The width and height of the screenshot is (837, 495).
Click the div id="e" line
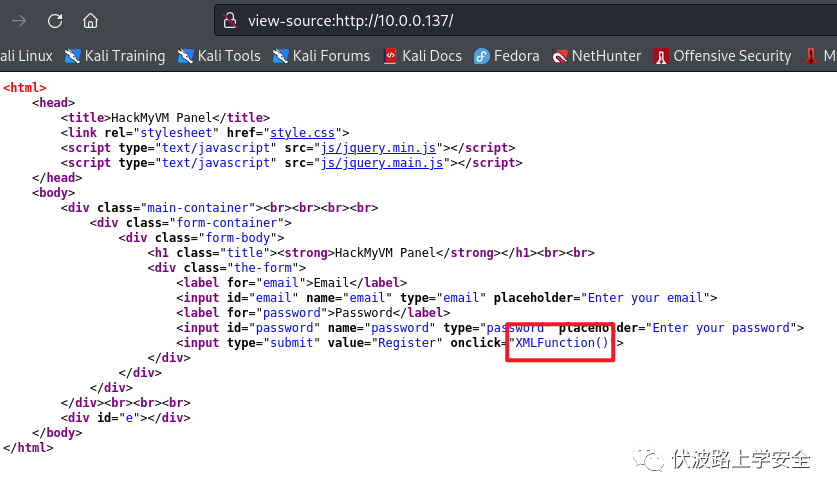tap(125, 418)
